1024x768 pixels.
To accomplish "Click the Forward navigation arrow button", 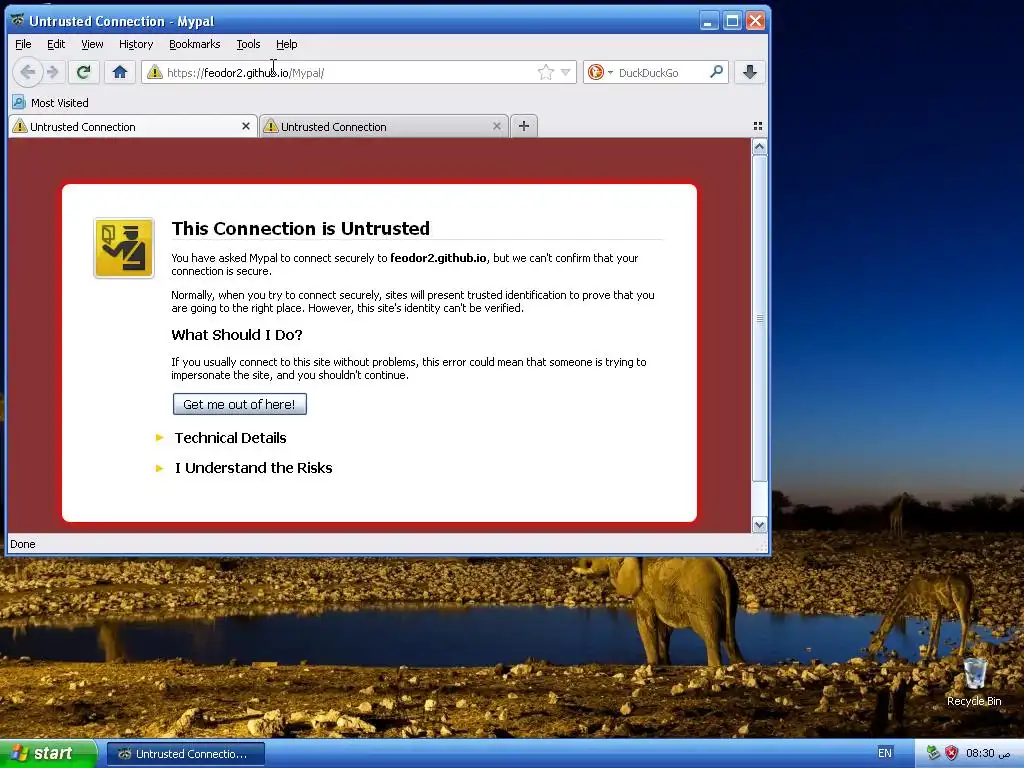I will 54,72.
